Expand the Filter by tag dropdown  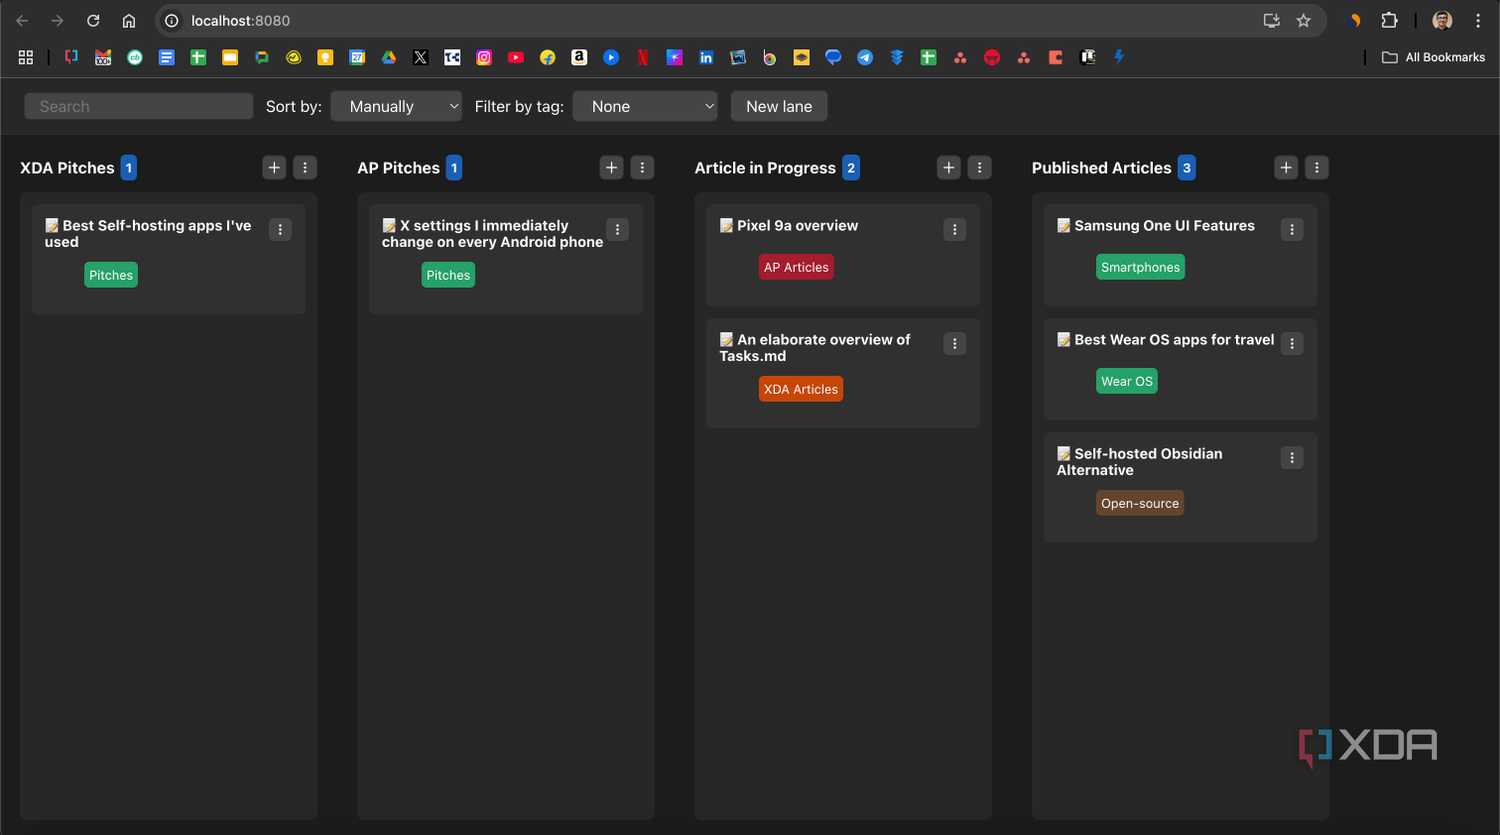[x=645, y=106]
